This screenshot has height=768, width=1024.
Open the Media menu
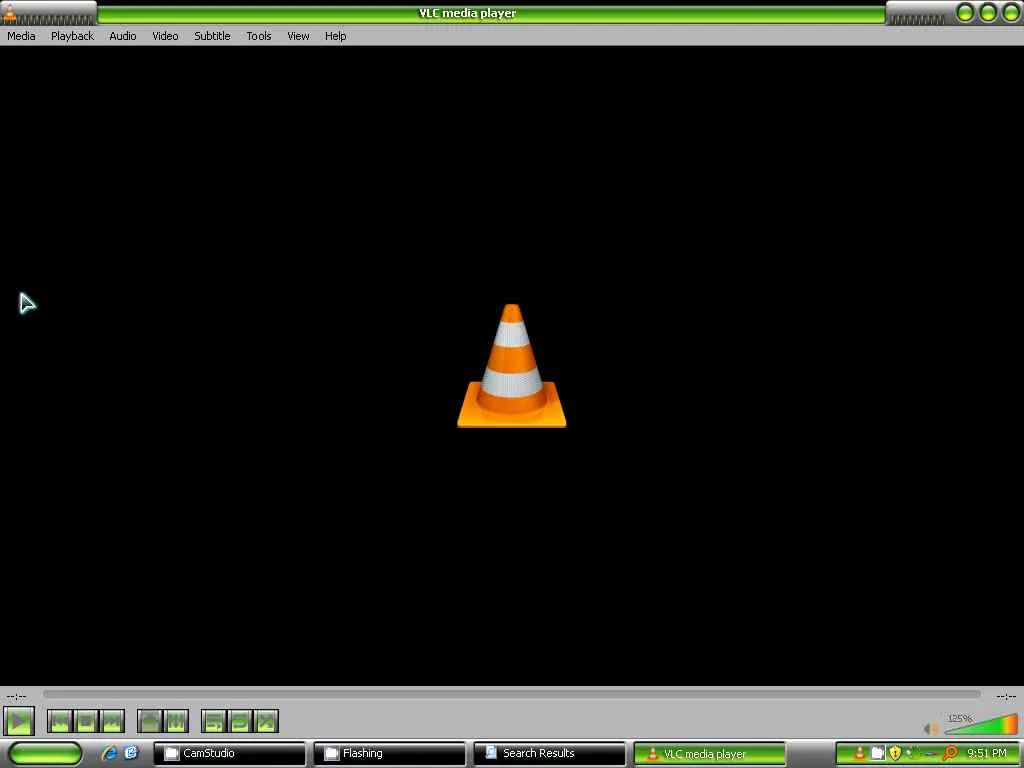coord(21,36)
